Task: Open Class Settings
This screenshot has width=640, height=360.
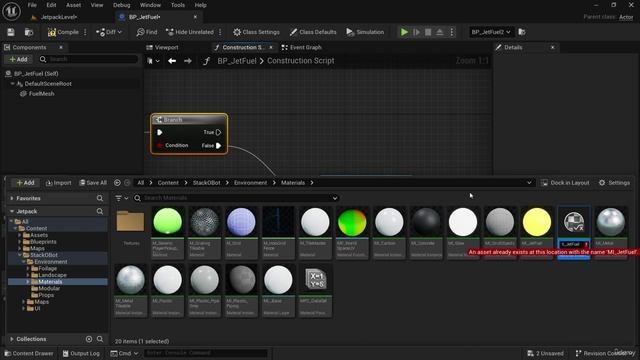Action: coord(256,32)
